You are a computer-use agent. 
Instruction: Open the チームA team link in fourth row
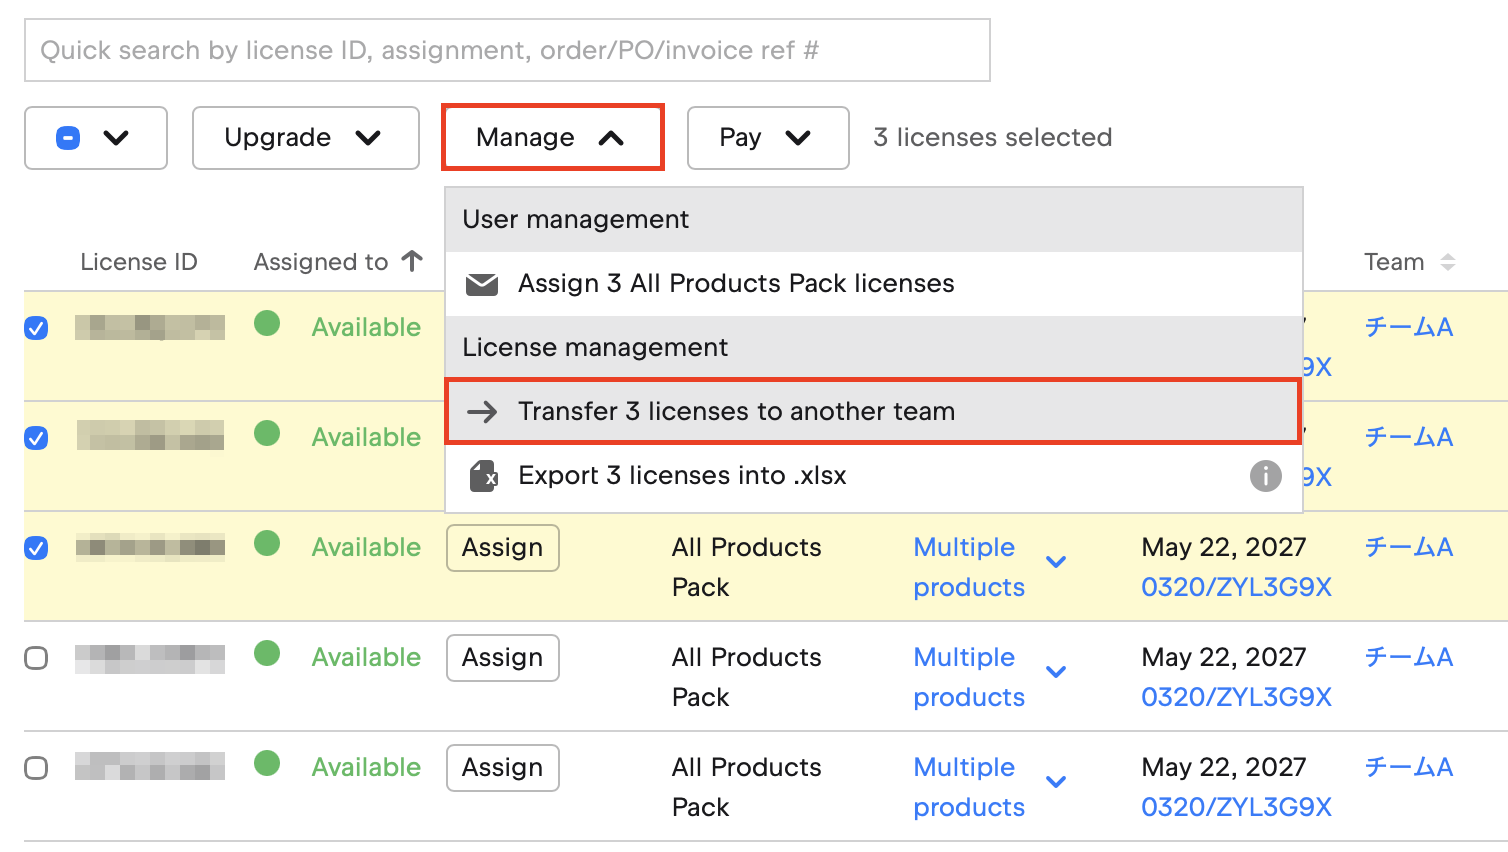[x=1409, y=657]
